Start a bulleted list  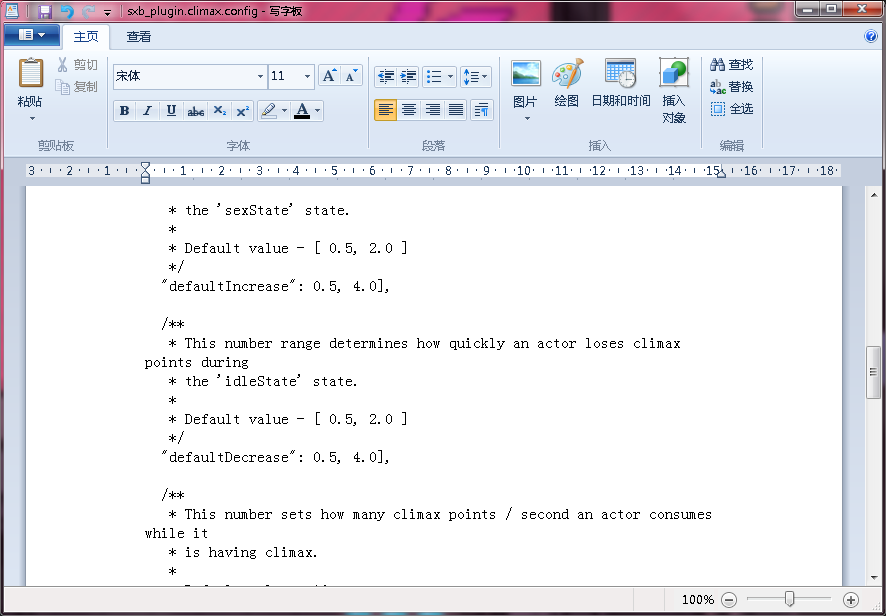tap(434, 76)
